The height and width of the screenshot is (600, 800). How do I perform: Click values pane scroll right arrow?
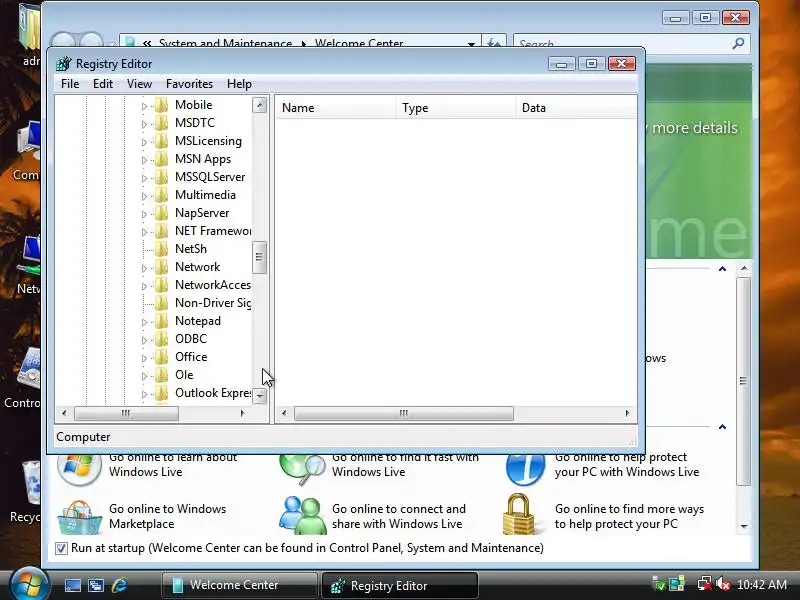tap(628, 413)
